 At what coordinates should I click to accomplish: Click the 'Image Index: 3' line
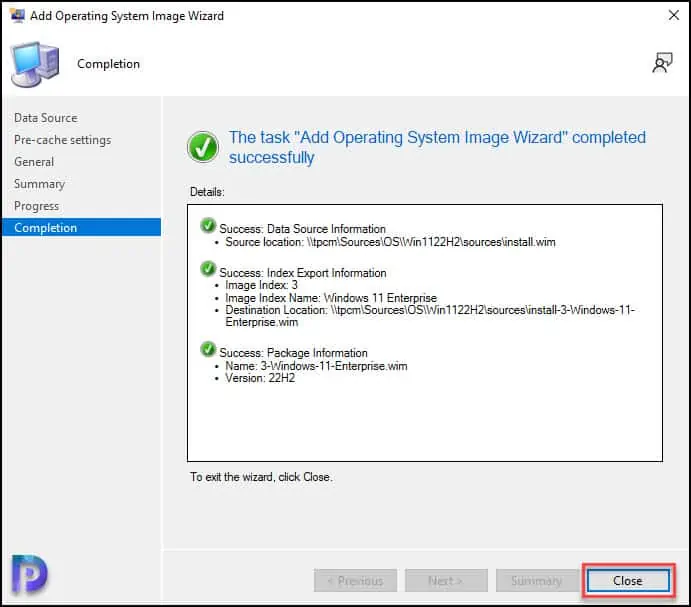[x=261, y=285]
